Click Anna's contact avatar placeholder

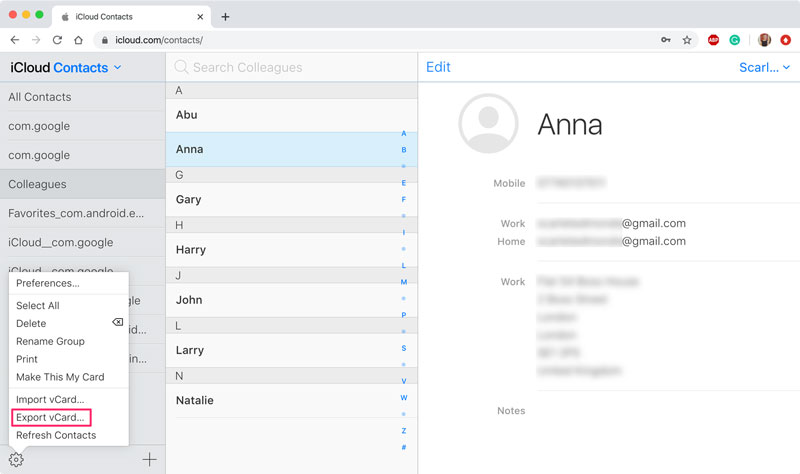tap(488, 124)
